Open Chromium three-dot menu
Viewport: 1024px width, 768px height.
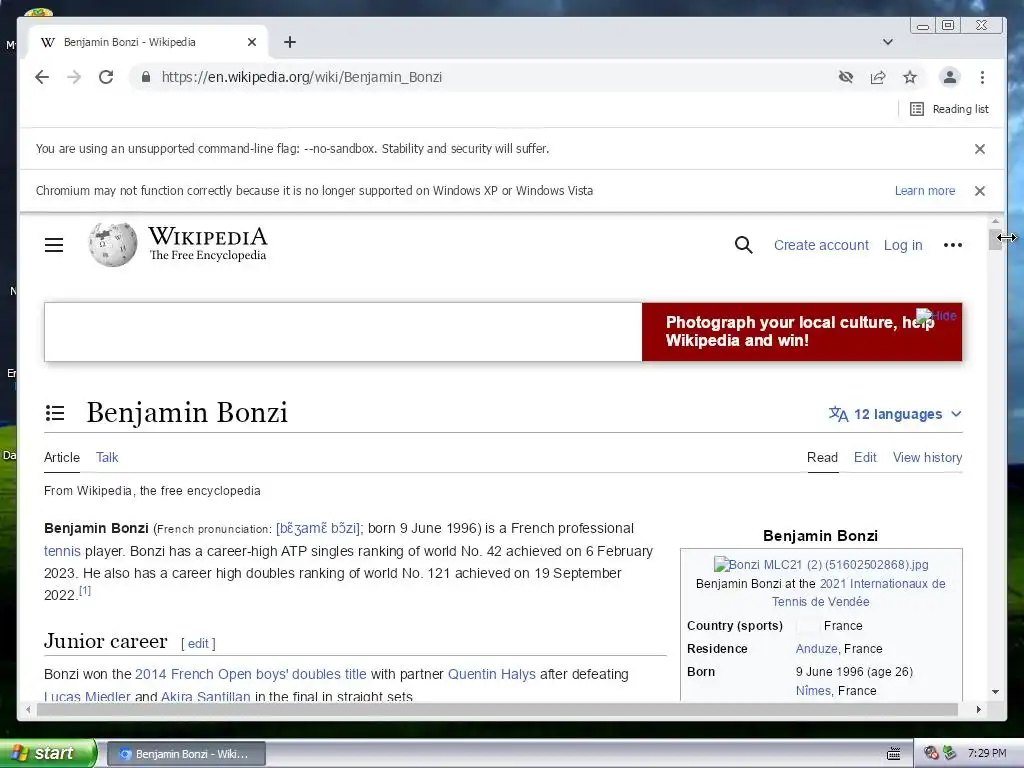pos(982,77)
